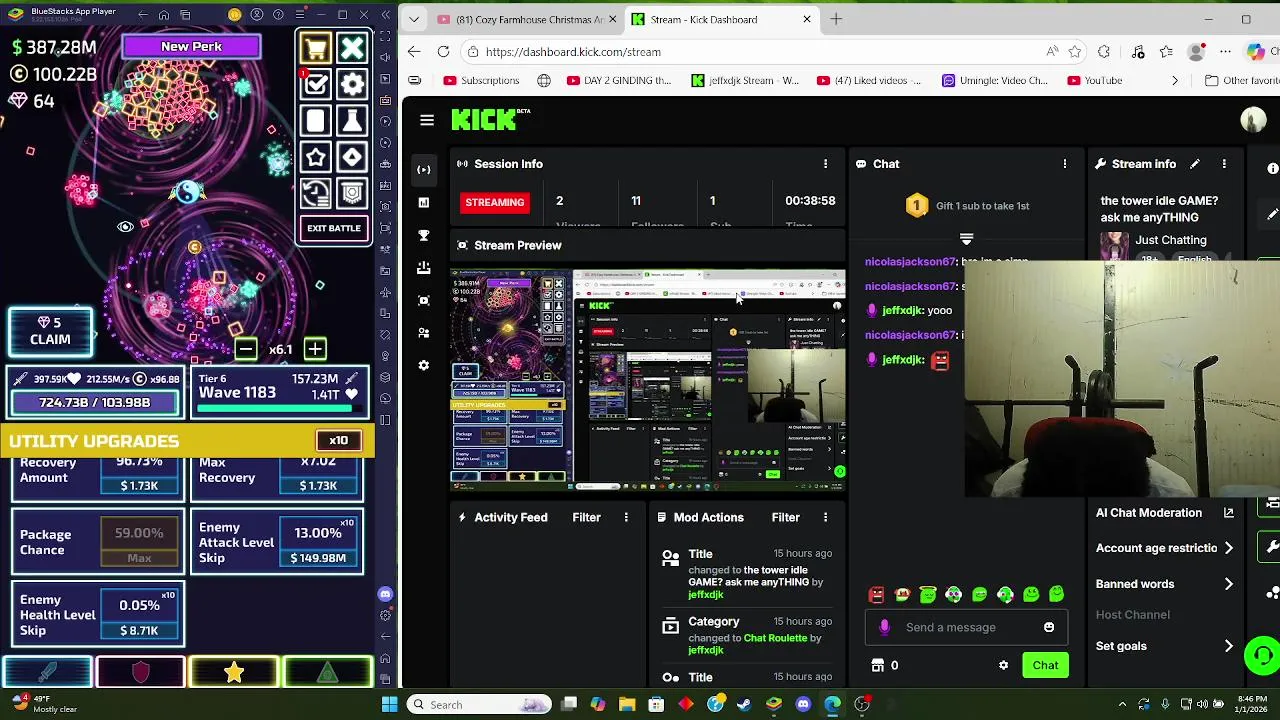Open the diamond modules icon in game menu
1280x720 pixels.
click(x=352, y=157)
